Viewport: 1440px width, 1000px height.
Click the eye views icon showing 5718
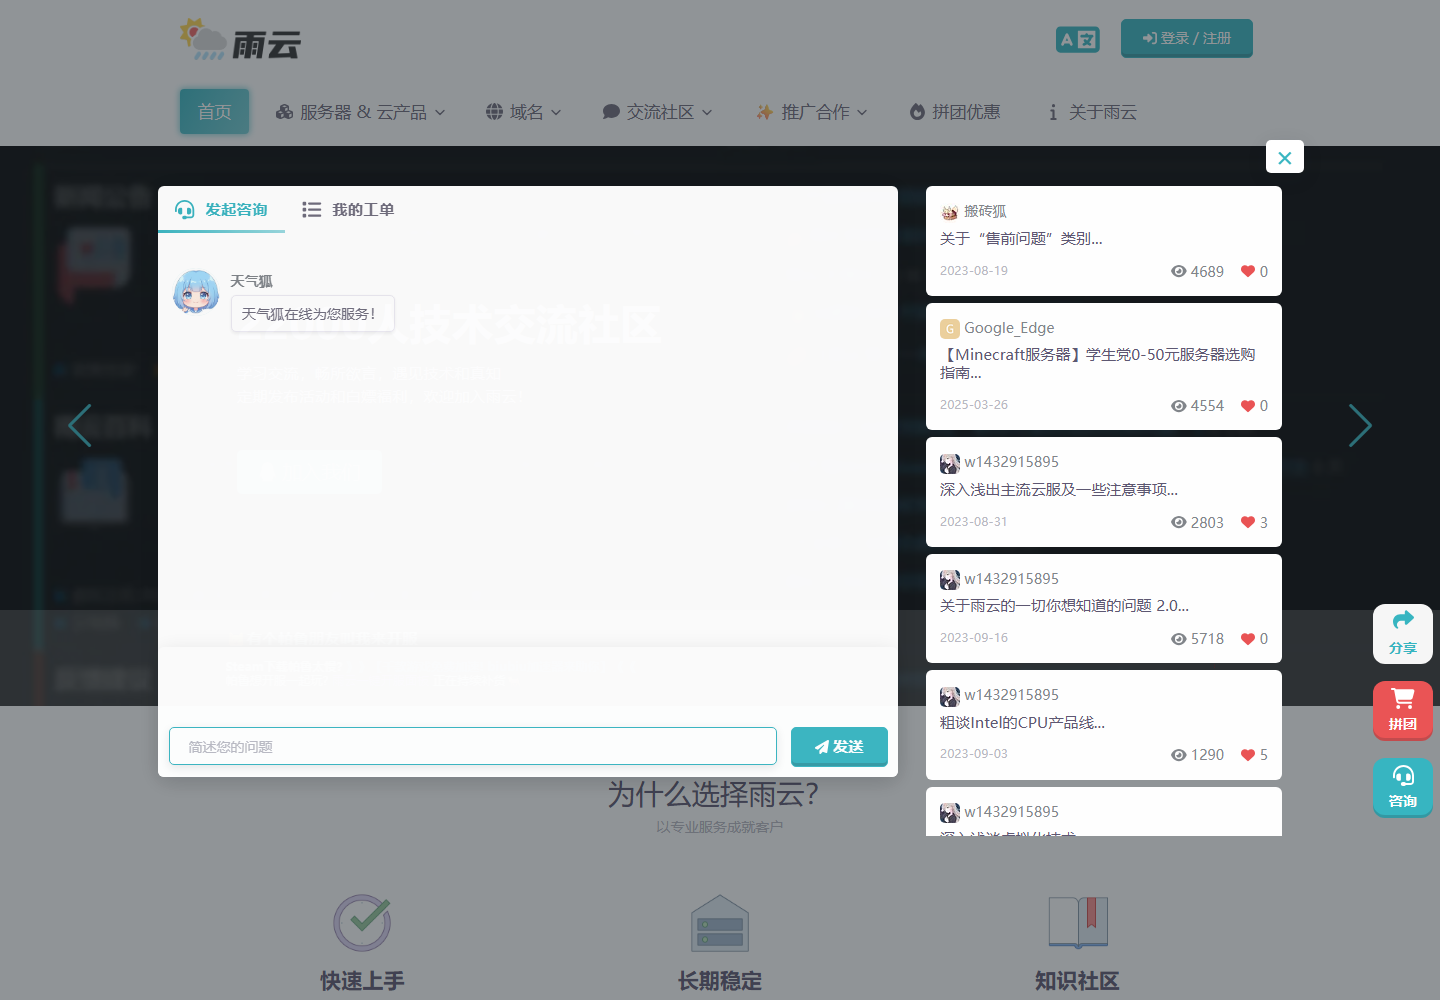pos(1178,639)
